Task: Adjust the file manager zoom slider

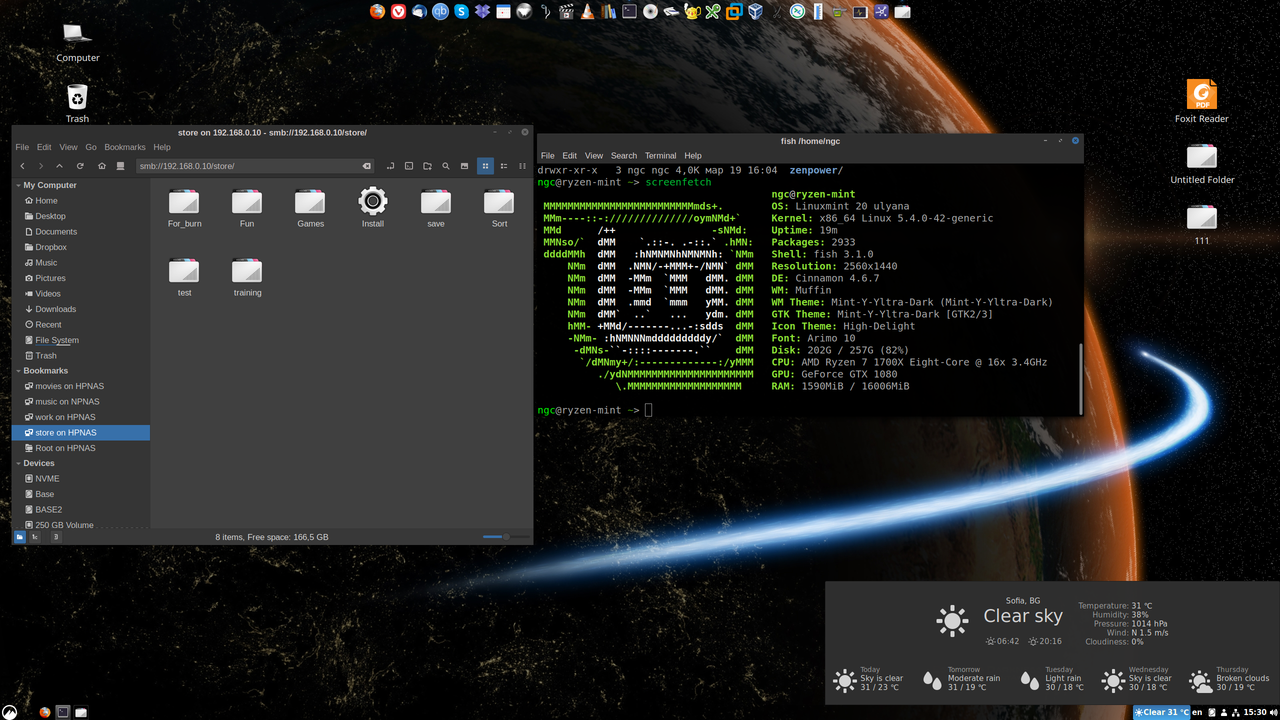Action: tap(505, 537)
